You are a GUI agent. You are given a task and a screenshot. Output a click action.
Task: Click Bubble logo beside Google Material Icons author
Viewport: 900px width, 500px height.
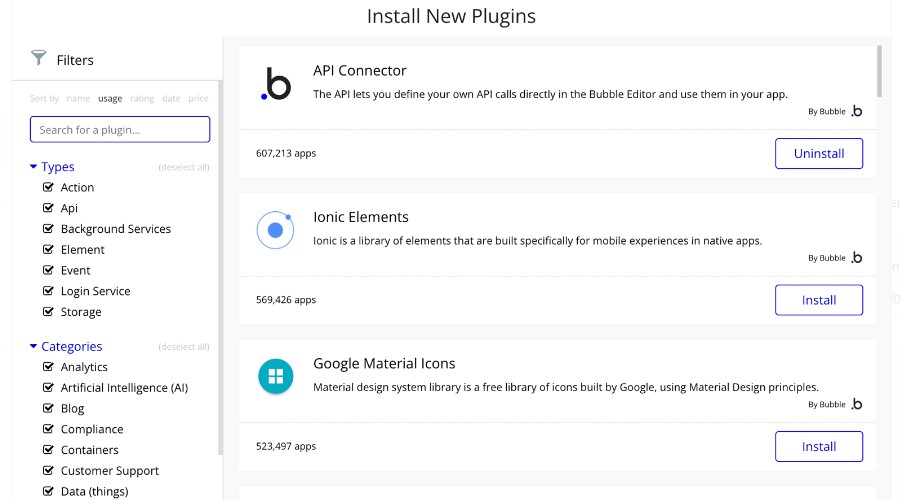(856, 404)
